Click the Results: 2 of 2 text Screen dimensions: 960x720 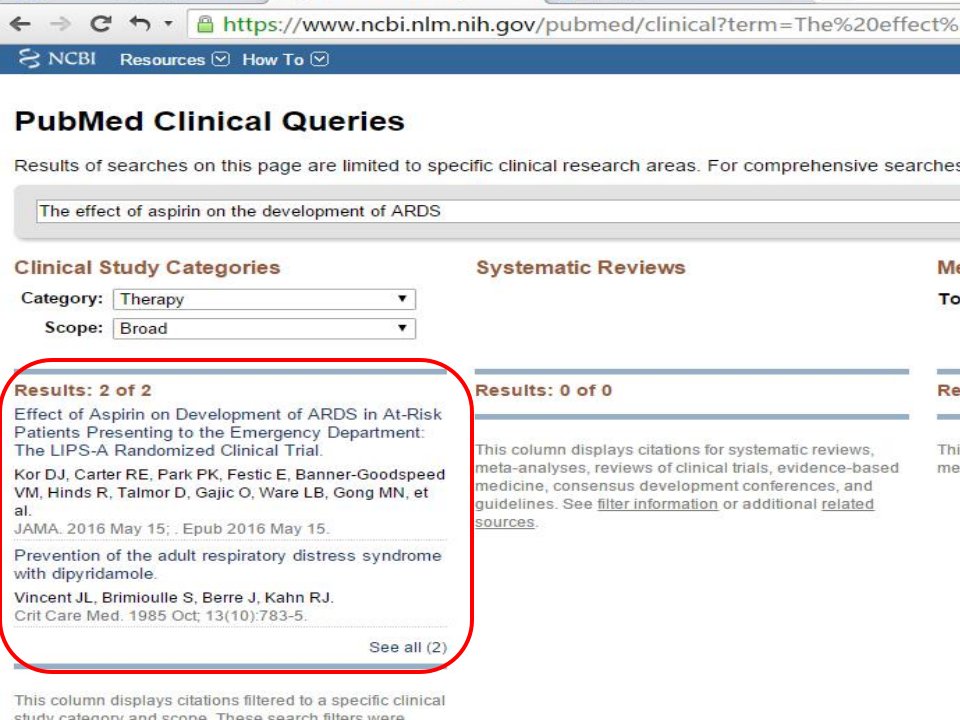point(83,390)
